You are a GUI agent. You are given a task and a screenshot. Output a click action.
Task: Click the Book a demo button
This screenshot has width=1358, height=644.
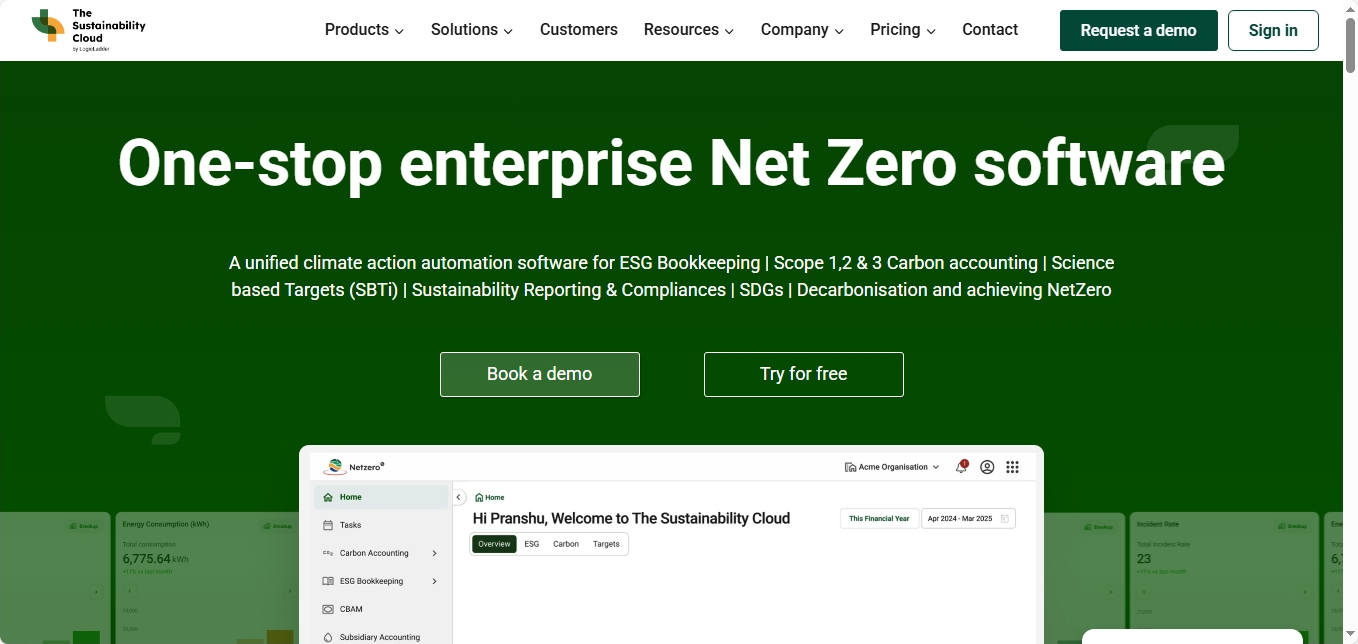coord(540,374)
